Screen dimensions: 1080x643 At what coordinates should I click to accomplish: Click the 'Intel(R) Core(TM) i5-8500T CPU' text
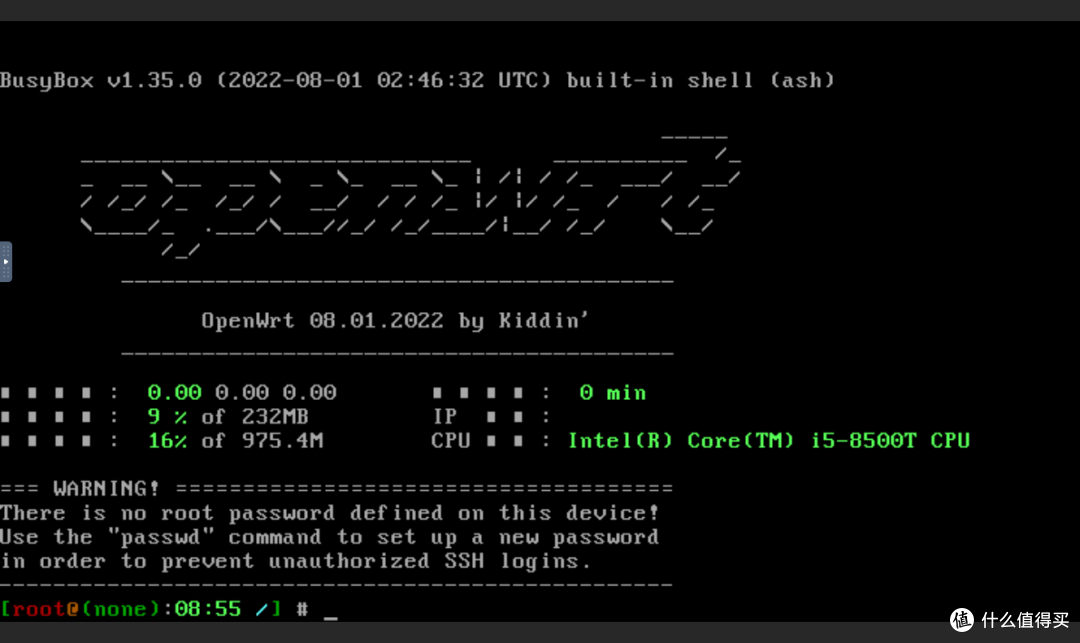coord(769,441)
